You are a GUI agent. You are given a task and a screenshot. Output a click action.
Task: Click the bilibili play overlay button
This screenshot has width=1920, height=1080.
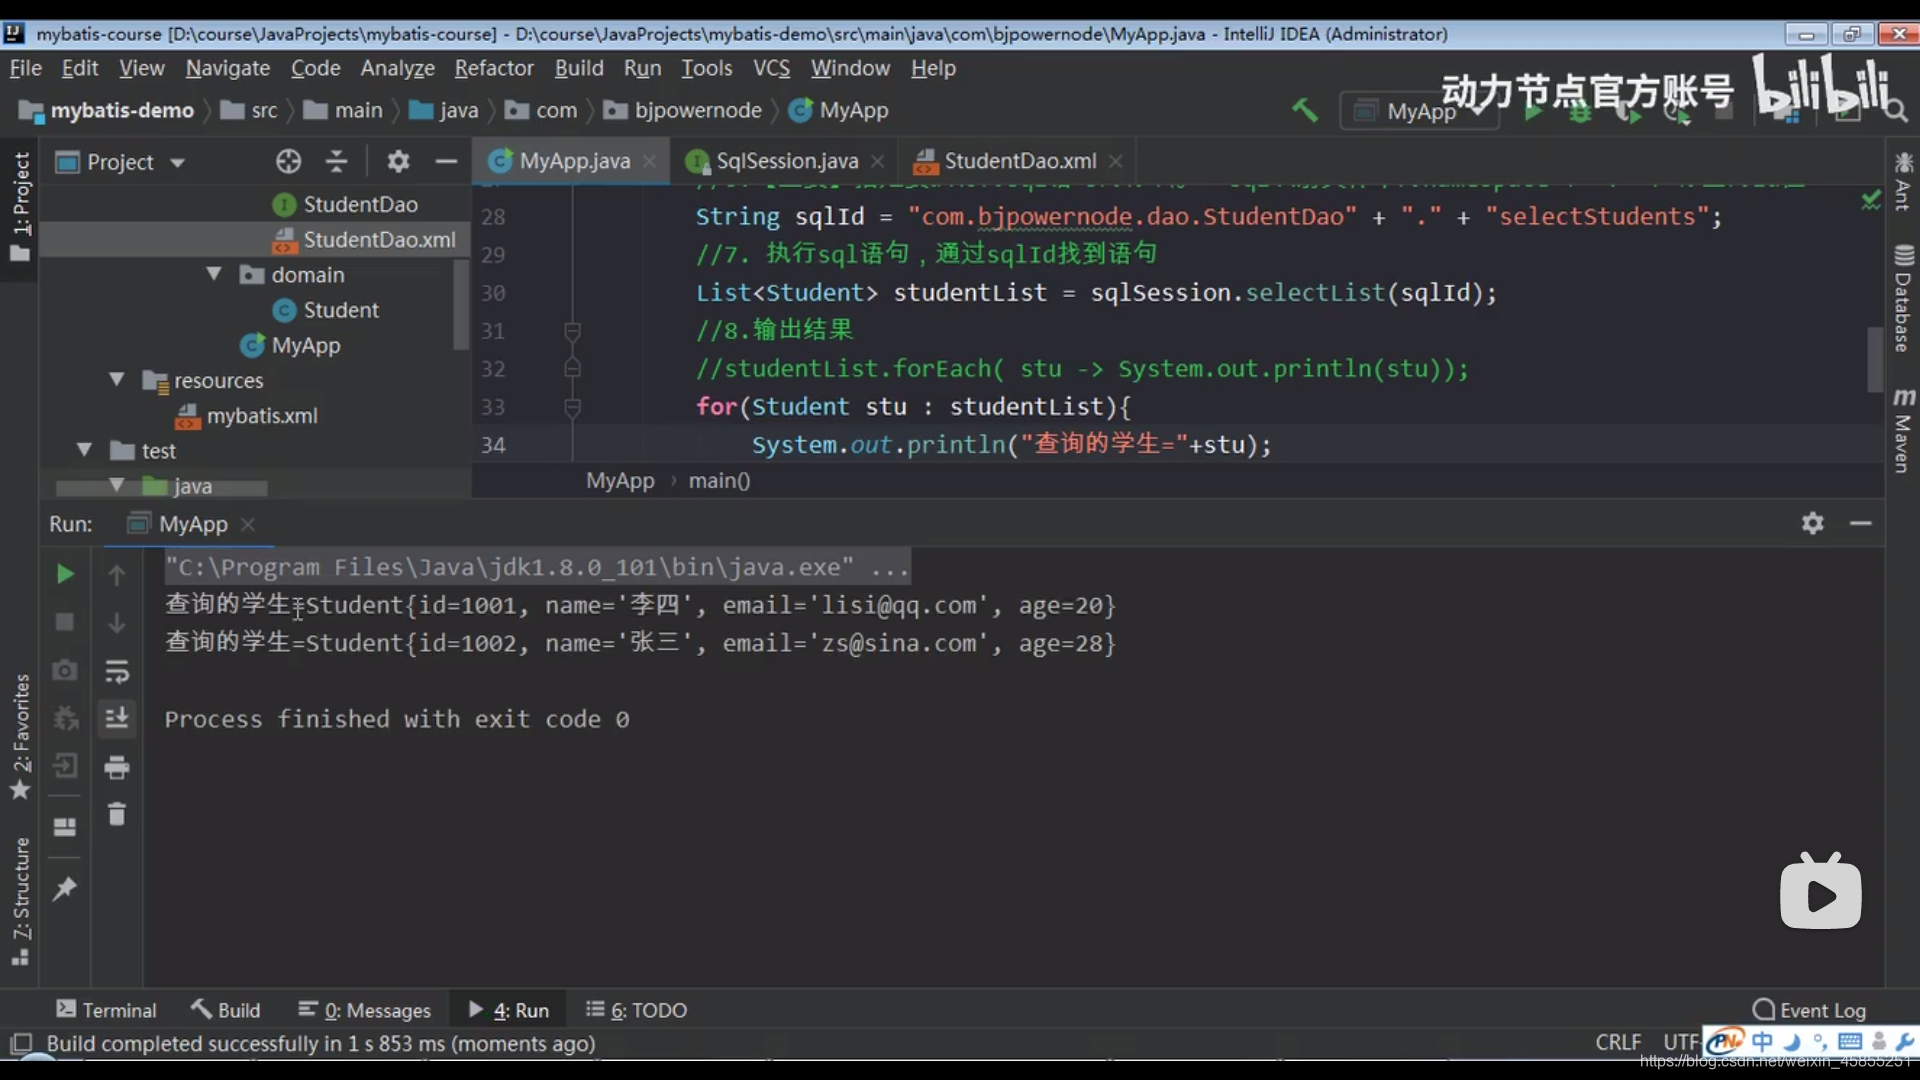pyautogui.click(x=1820, y=891)
